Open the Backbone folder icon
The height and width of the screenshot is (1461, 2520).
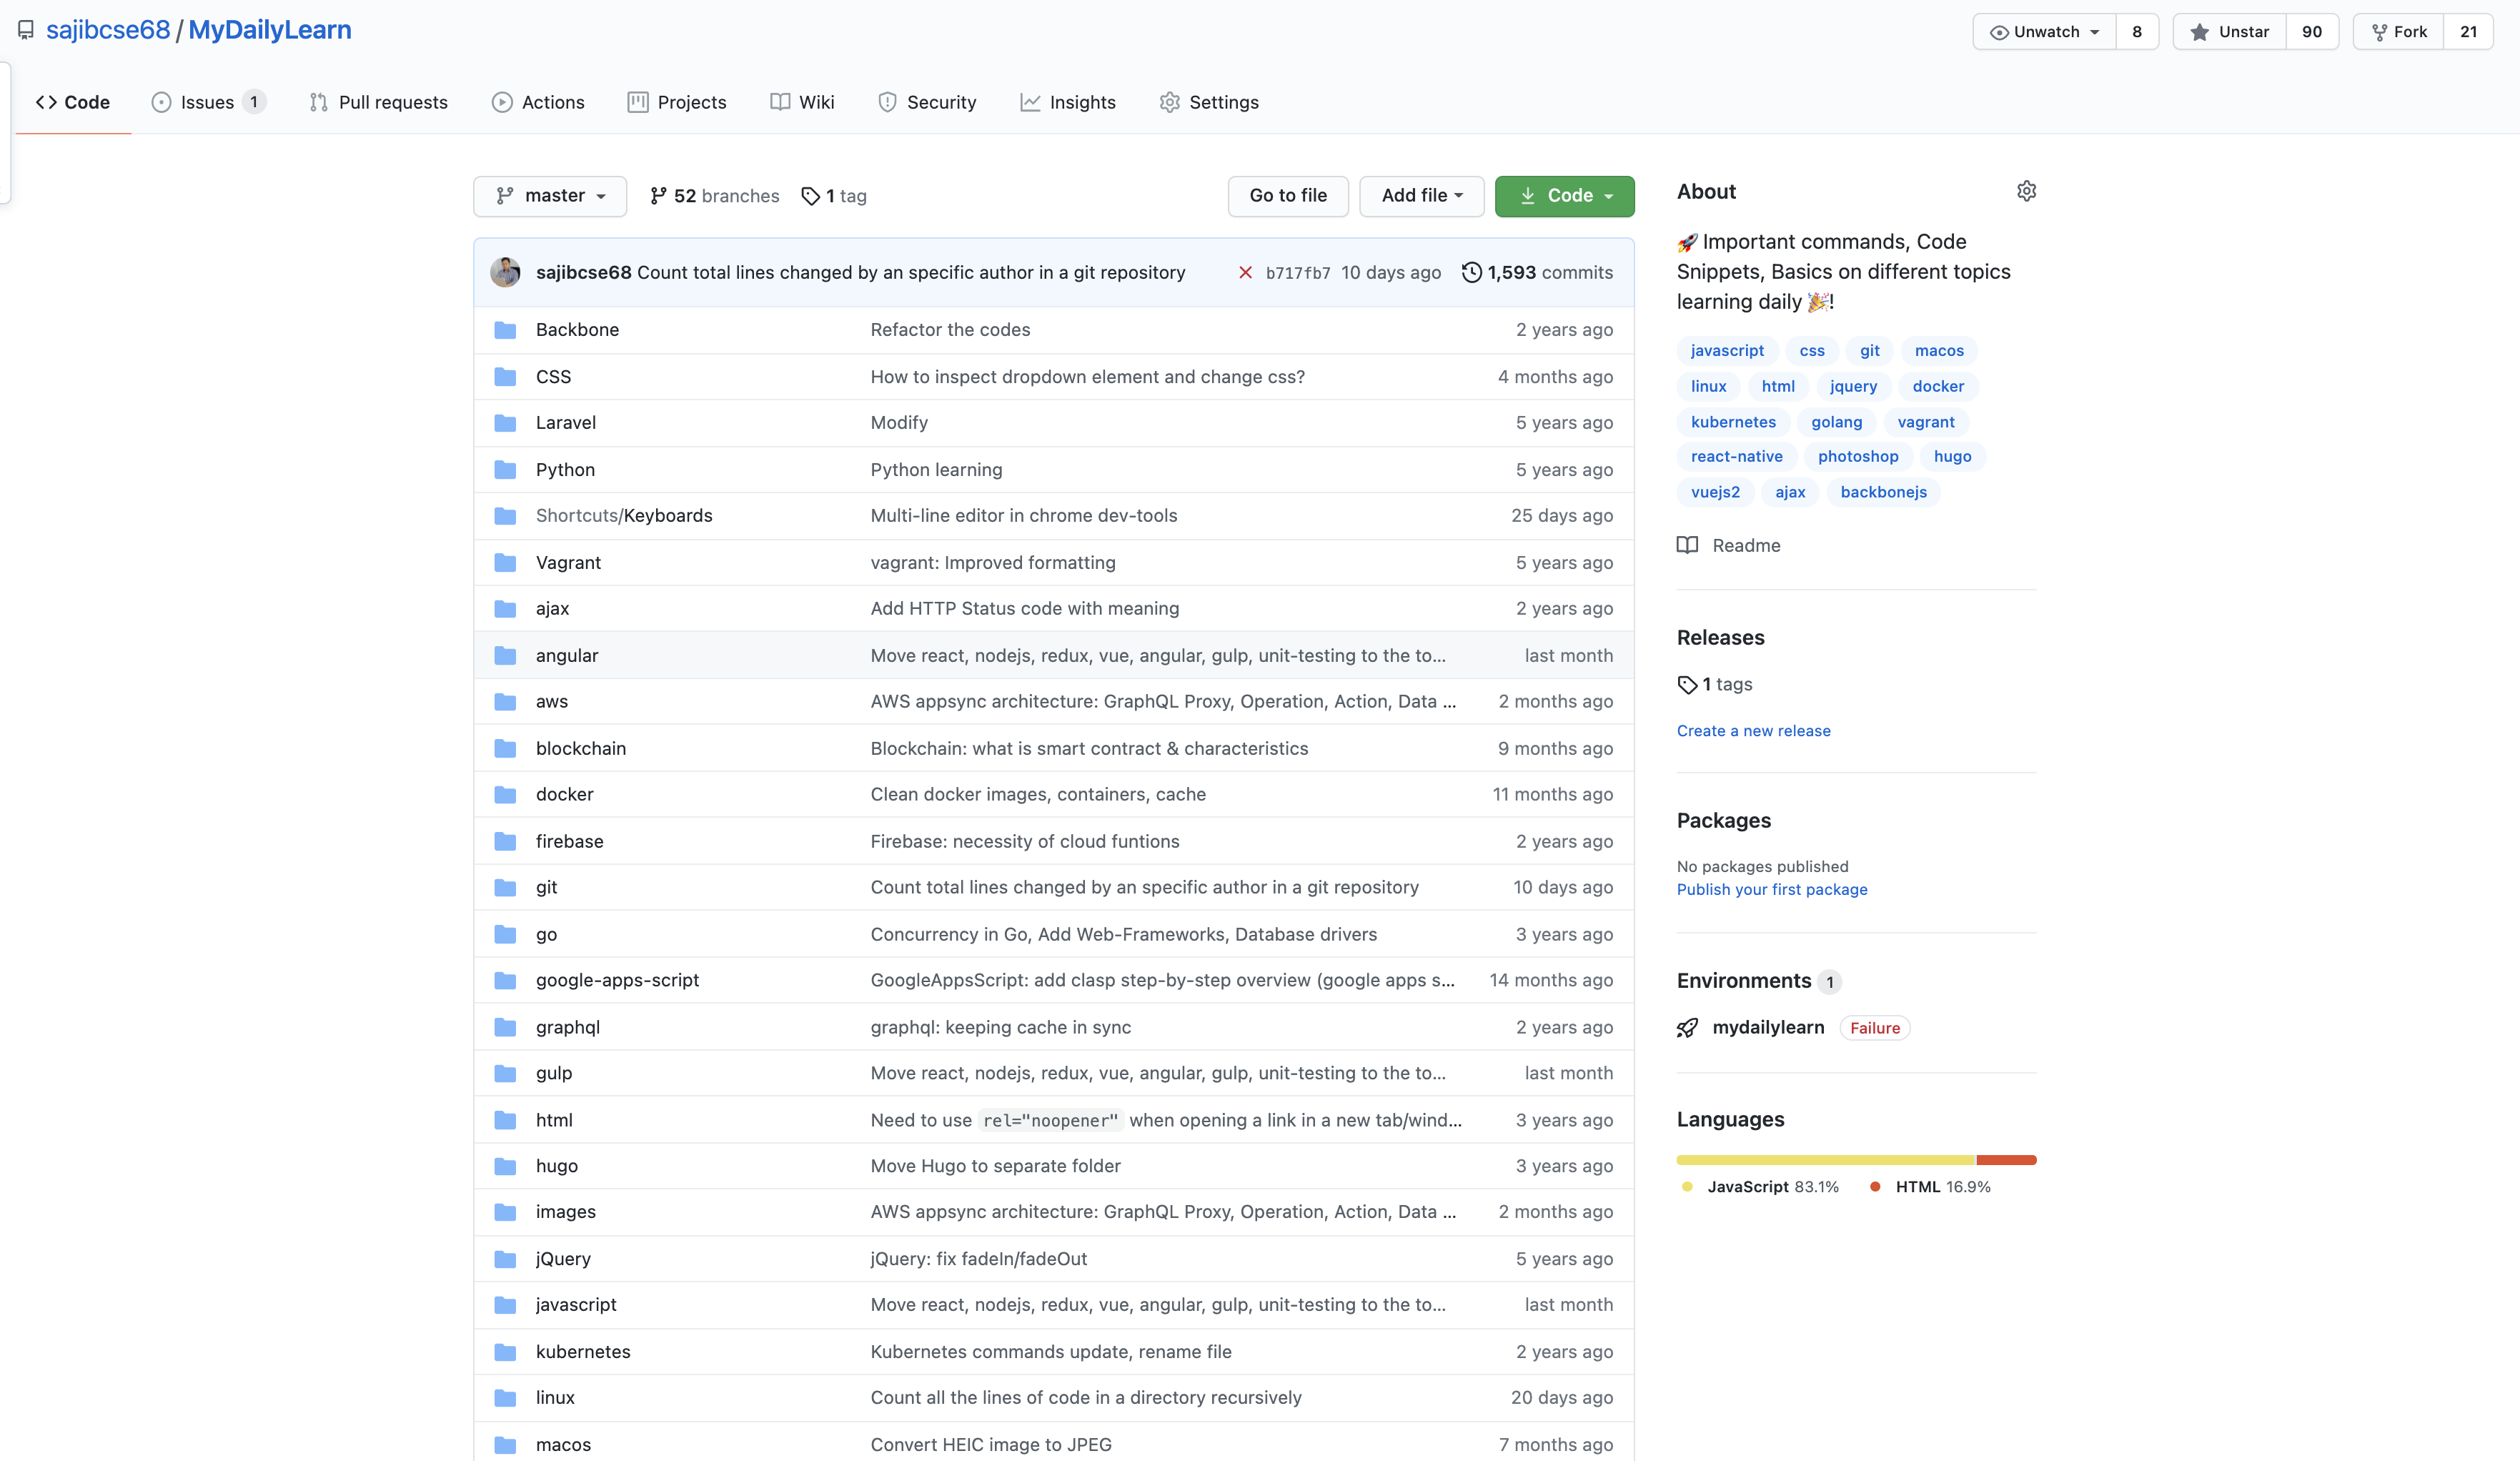(x=505, y=330)
